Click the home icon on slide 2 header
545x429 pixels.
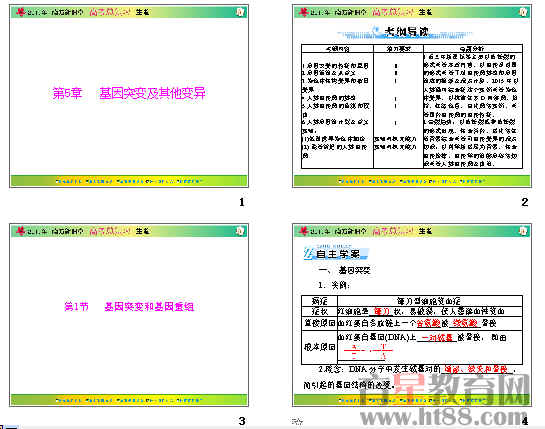pos(523,12)
